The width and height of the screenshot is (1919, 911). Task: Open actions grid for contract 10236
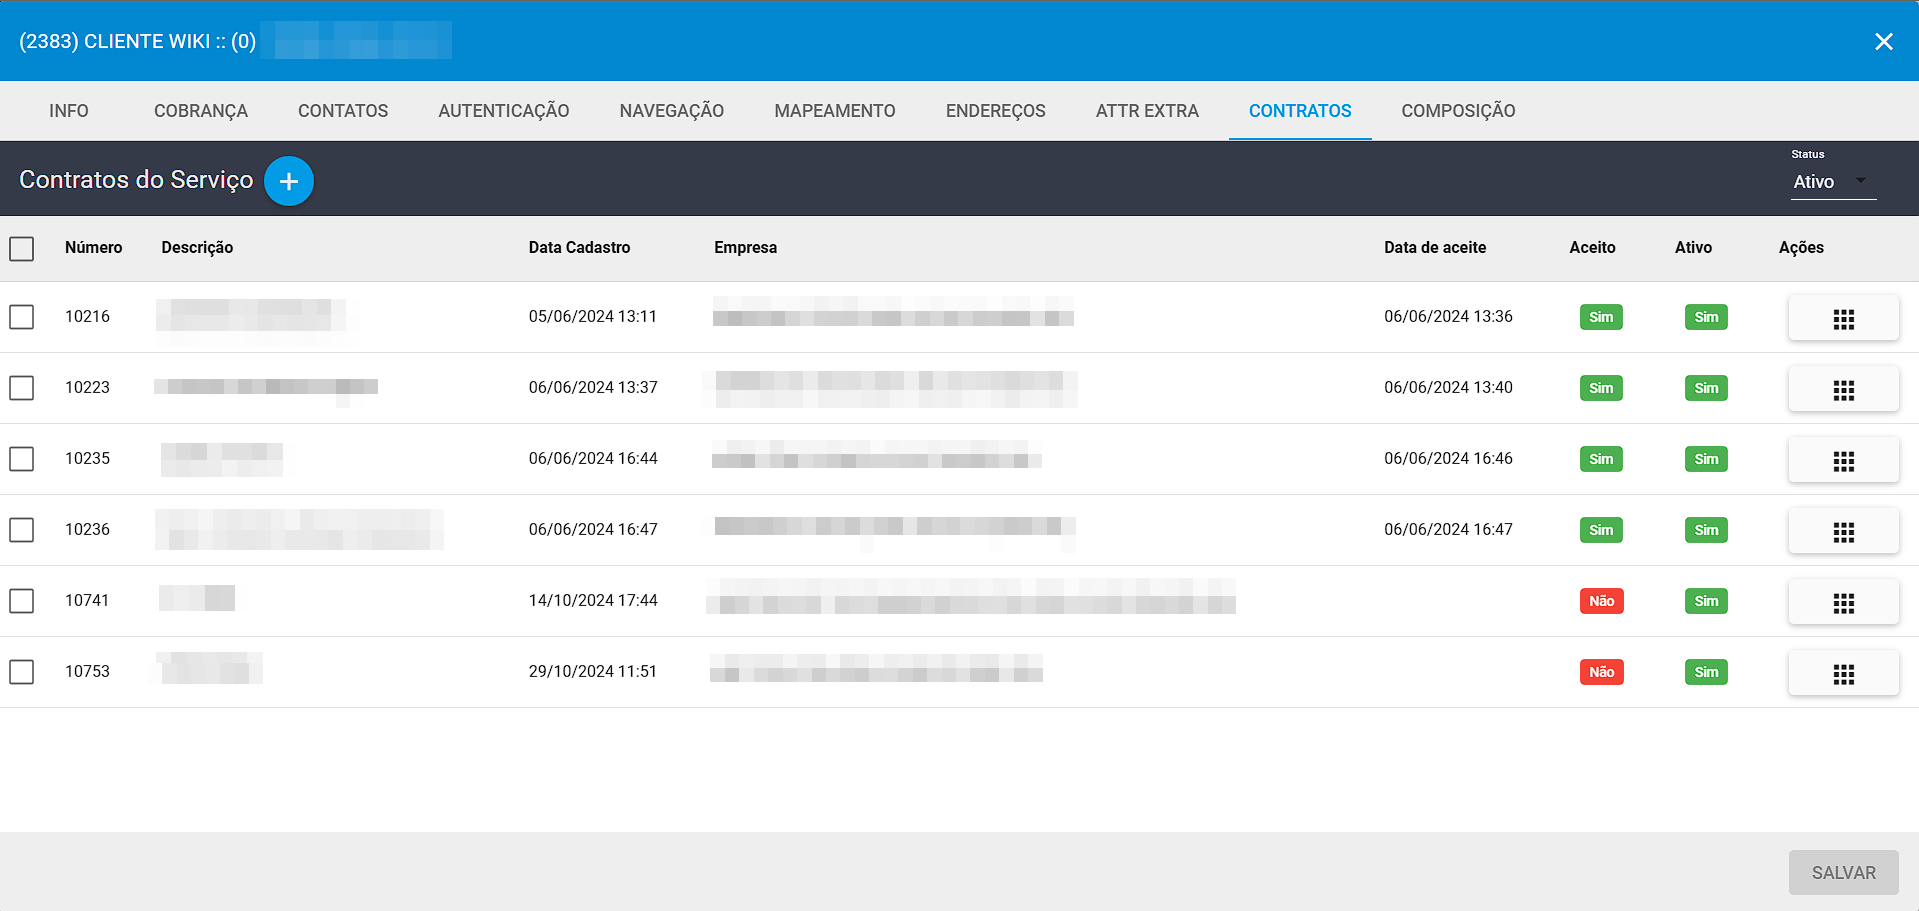click(1843, 531)
